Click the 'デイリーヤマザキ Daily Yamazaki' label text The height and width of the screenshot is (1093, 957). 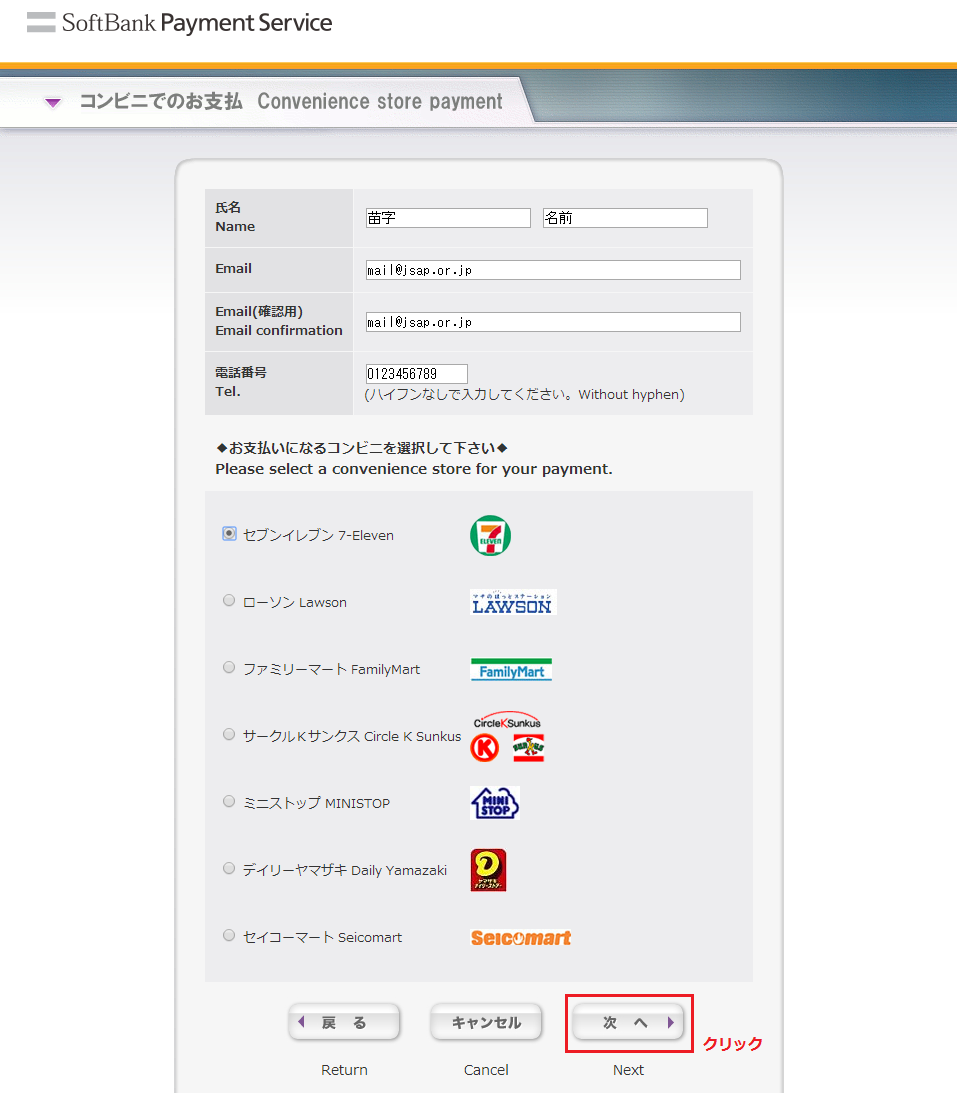pyautogui.click(x=345, y=870)
